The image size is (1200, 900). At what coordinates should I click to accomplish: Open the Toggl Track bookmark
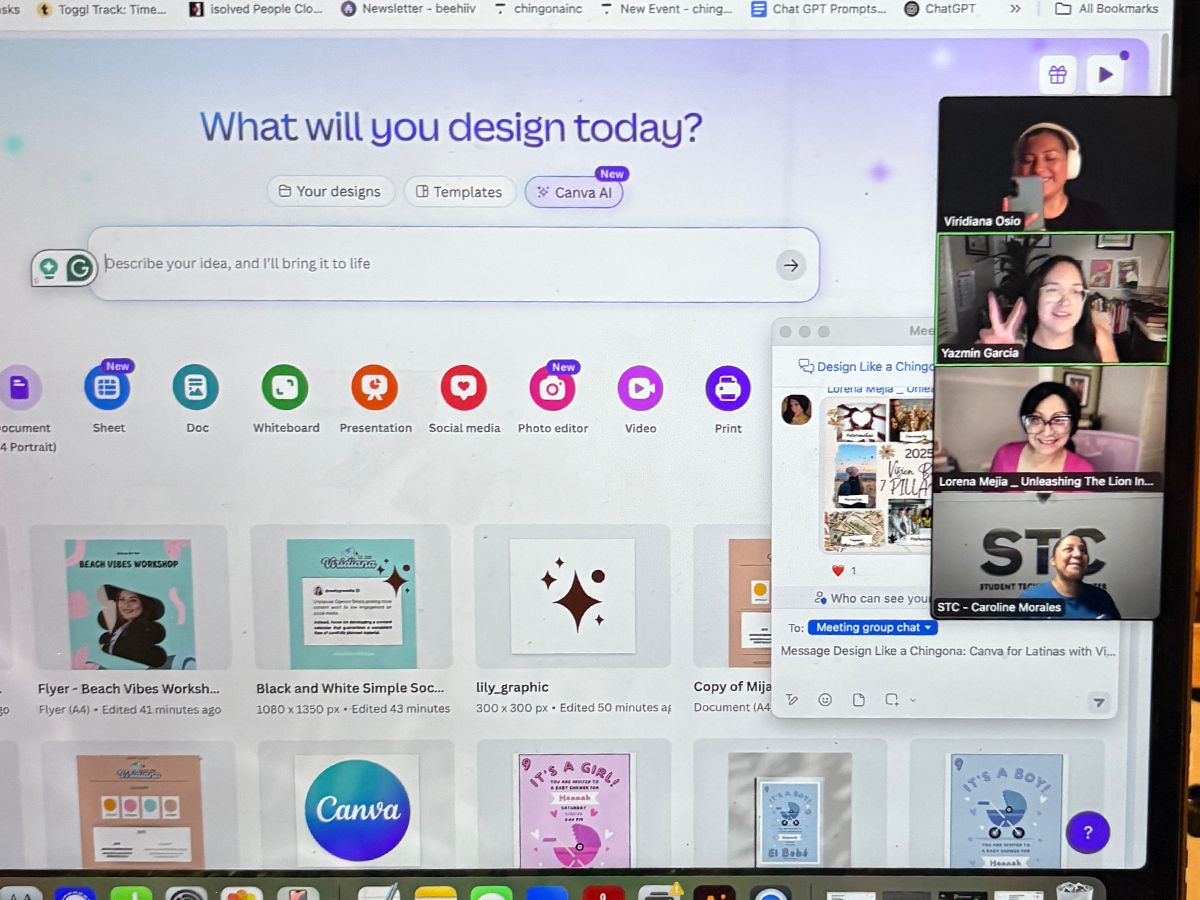pyautogui.click(x=101, y=8)
